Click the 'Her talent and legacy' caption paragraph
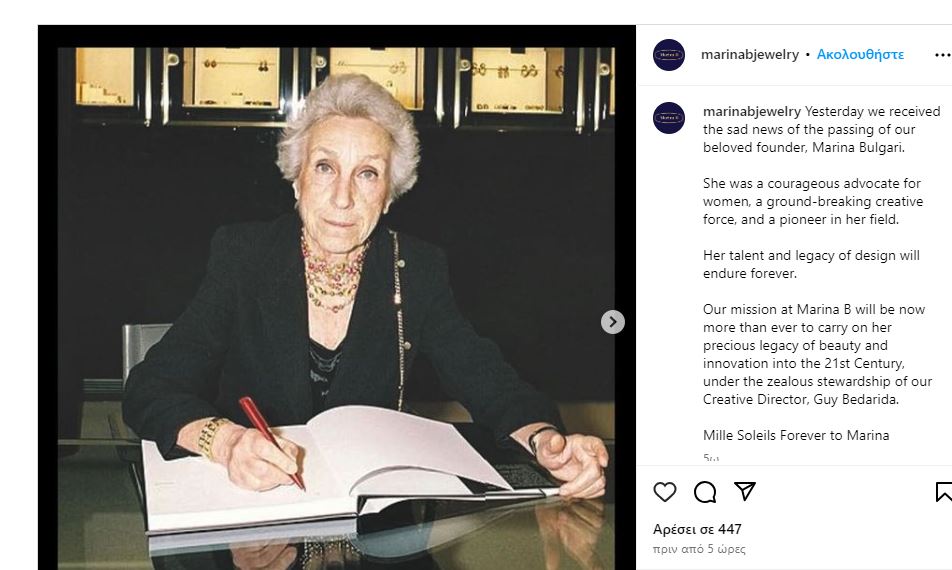 (x=811, y=264)
